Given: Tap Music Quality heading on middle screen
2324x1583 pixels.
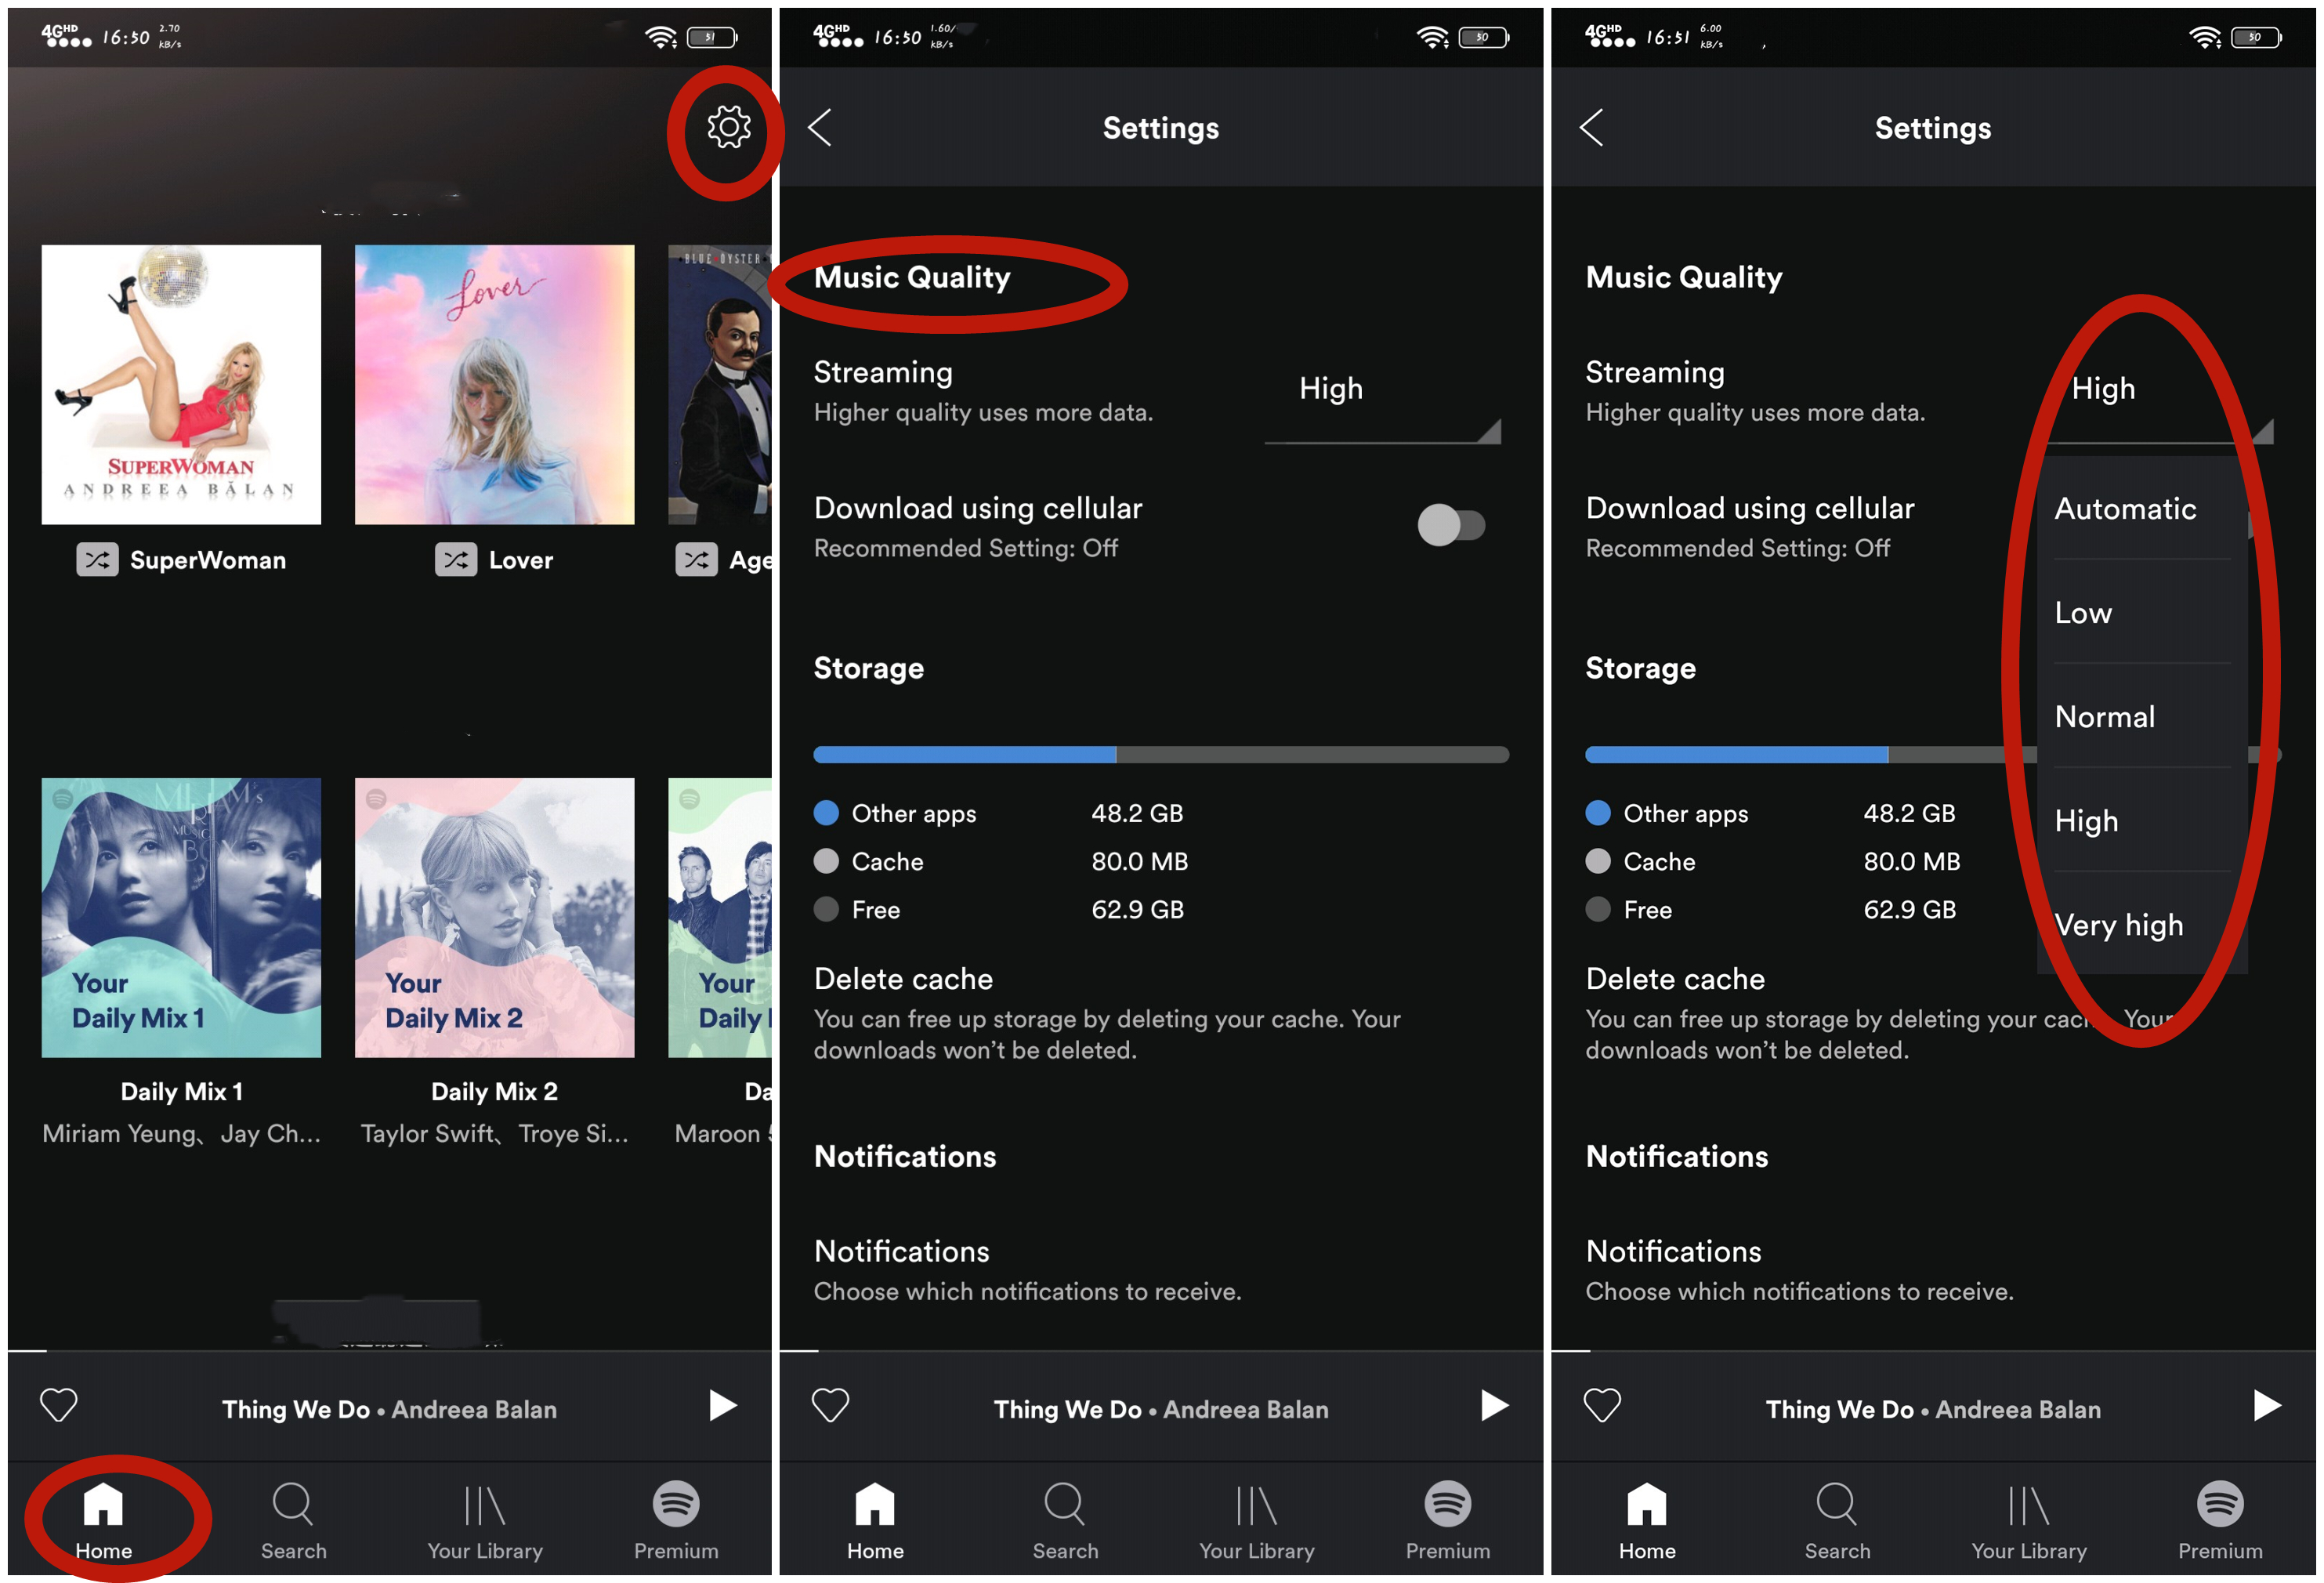Looking at the screenshot, I should tap(912, 277).
